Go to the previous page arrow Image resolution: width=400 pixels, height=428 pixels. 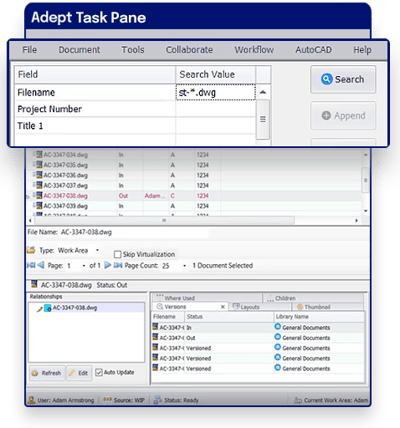point(41,265)
